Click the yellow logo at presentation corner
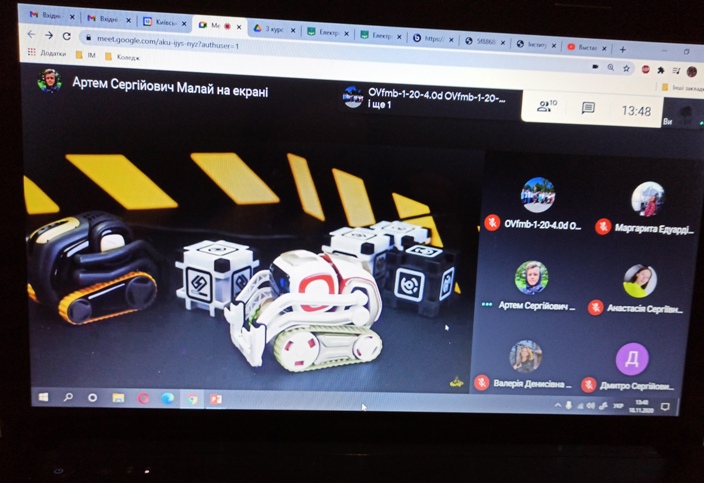704x483 pixels. click(x=457, y=382)
